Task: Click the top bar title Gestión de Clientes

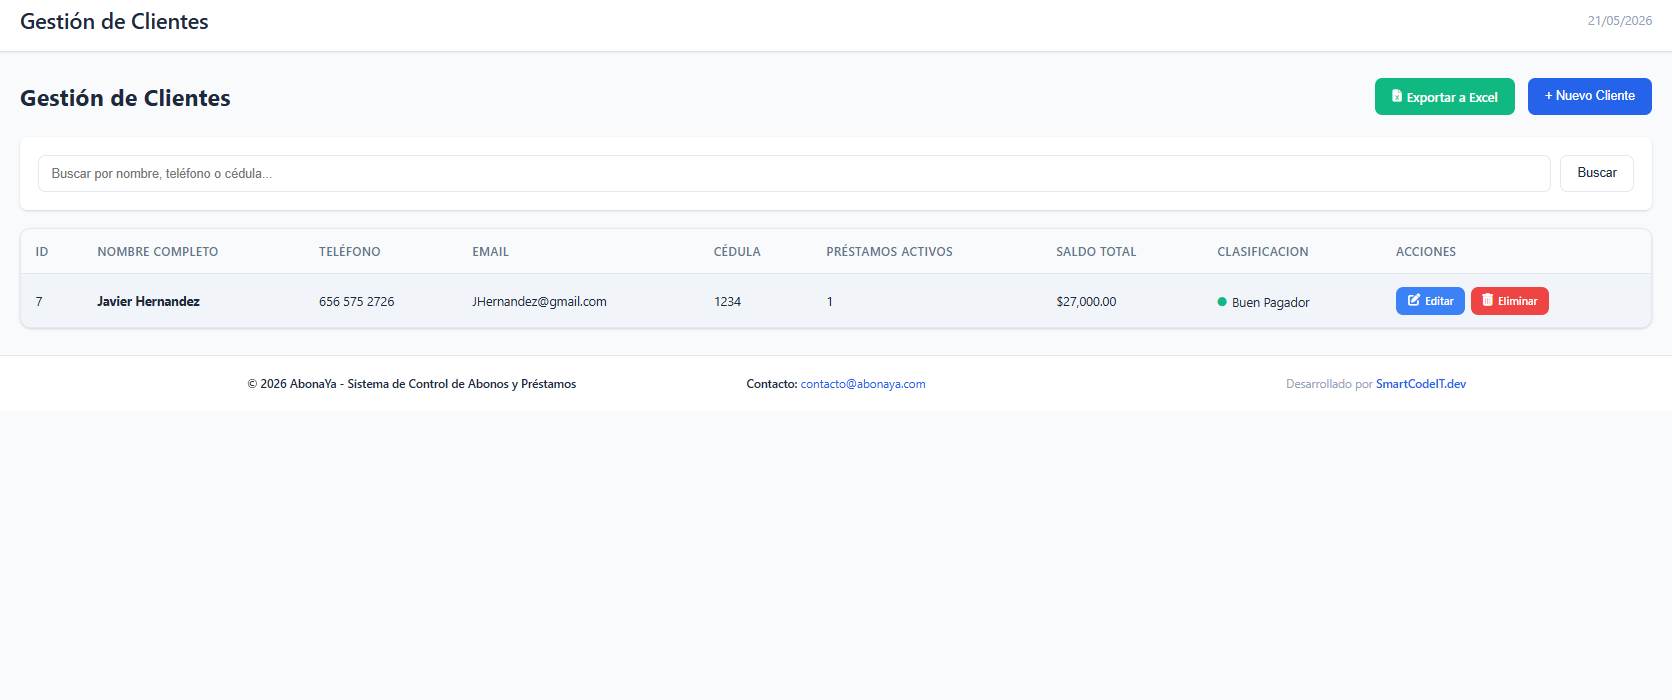Action: click(x=114, y=21)
